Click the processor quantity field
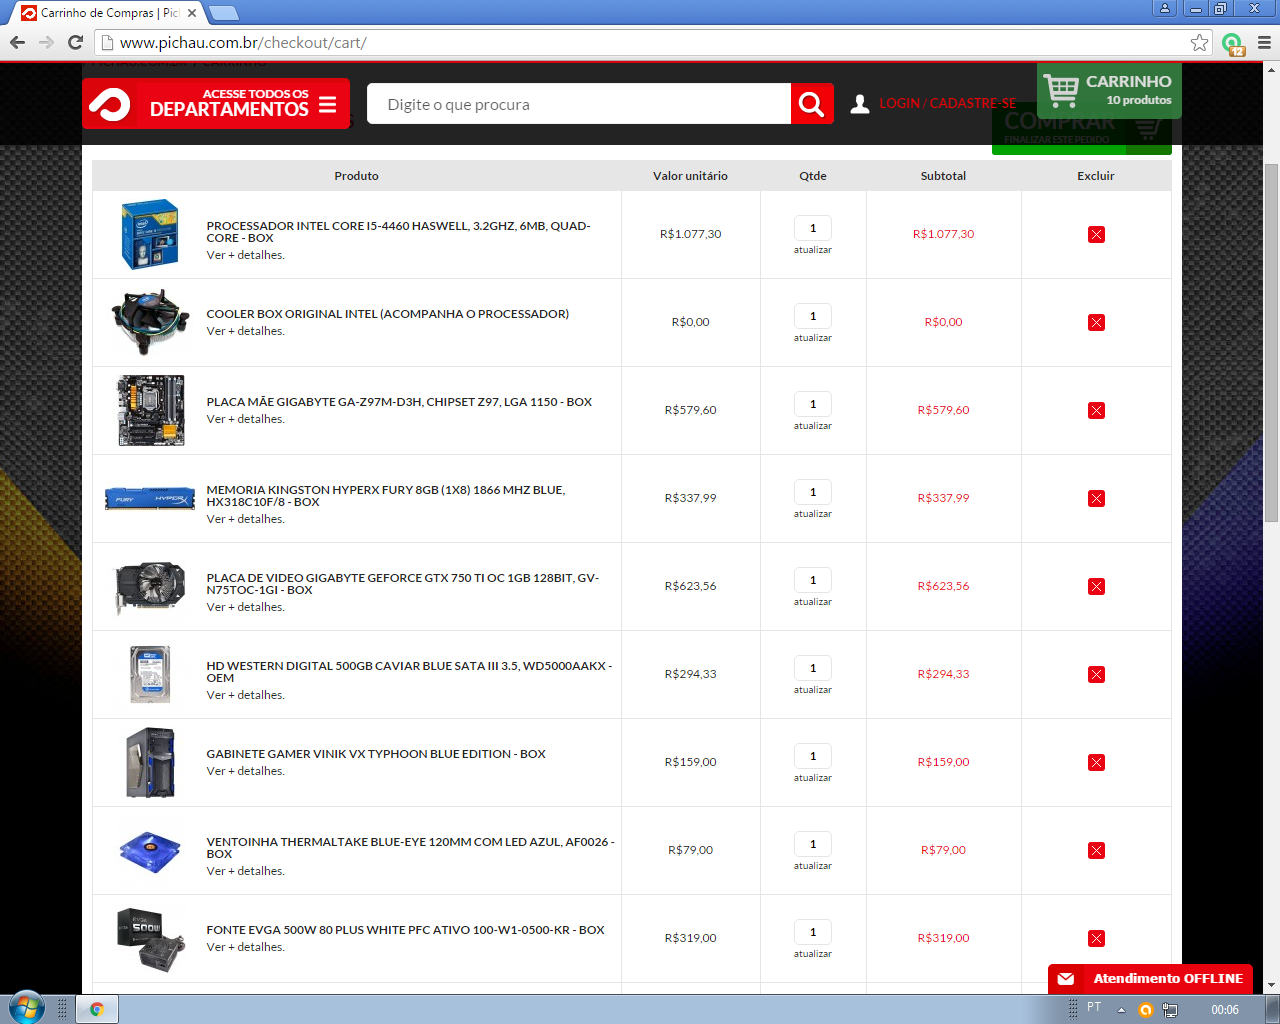This screenshot has width=1280, height=1024. [x=813, y=228]
